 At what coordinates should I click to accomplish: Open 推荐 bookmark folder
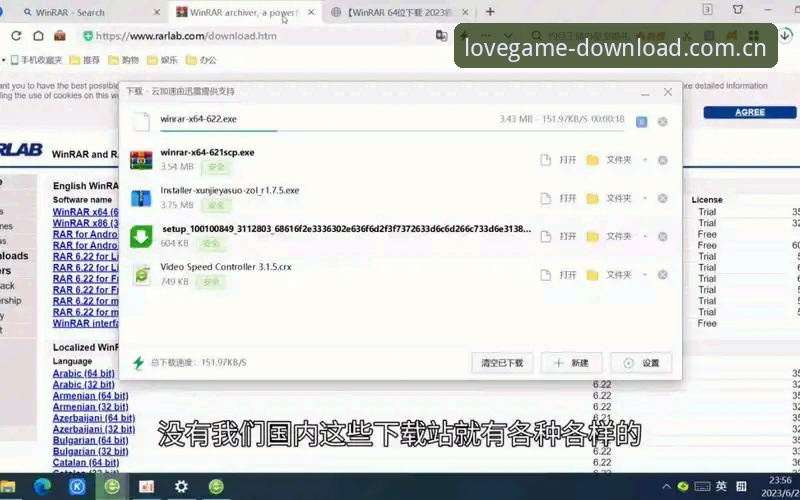[85, 60]
